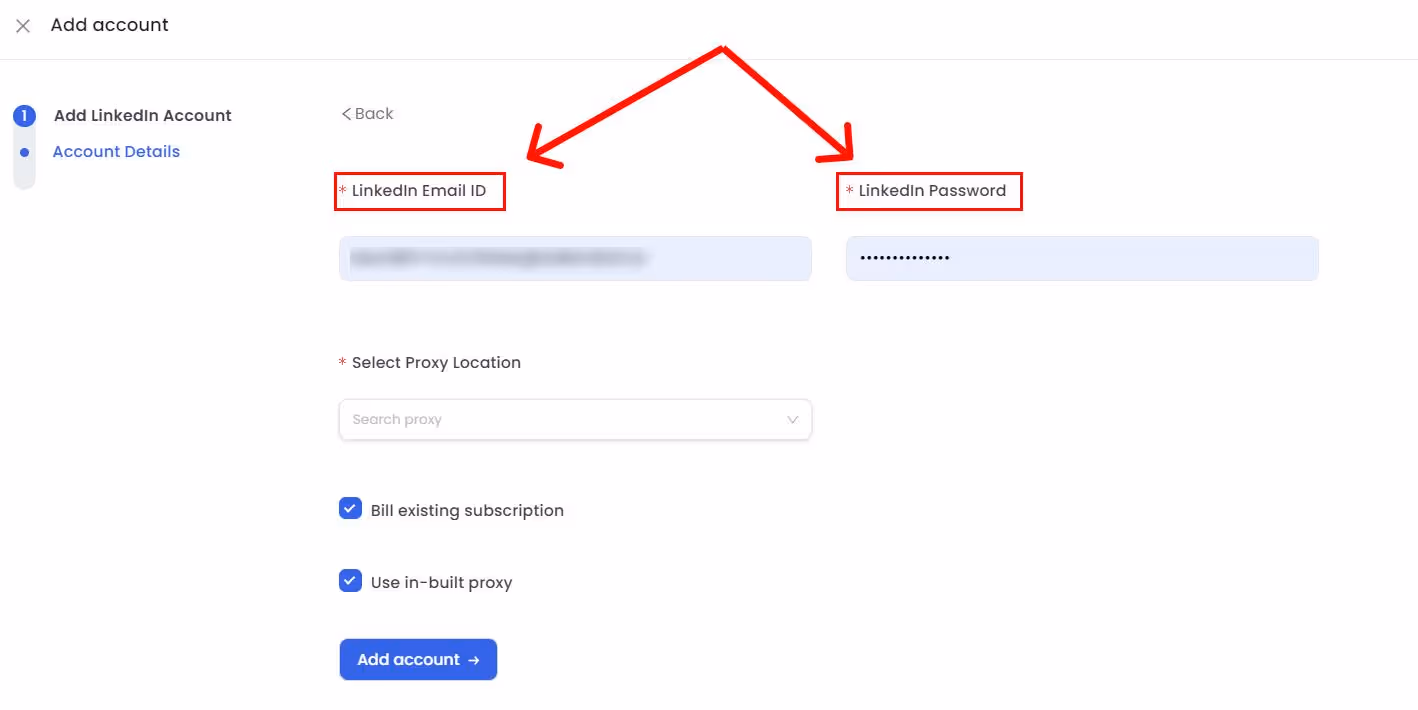Select the Account Details step

point(116,151)
